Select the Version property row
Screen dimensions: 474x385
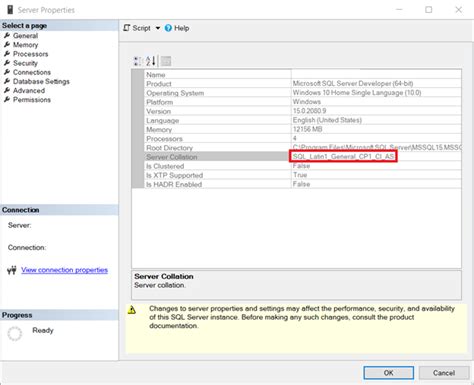pos(303,111)
